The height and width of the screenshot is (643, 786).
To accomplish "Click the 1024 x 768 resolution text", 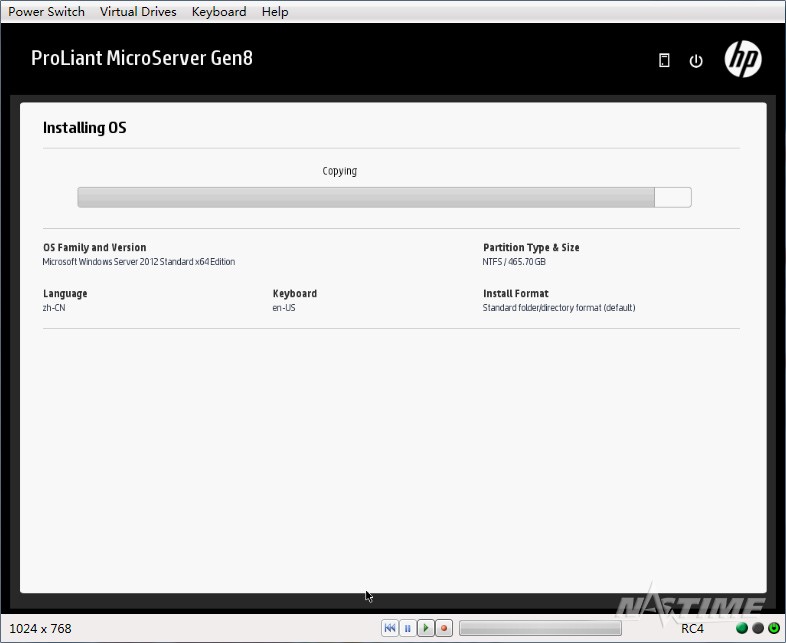I will tap(40, 628).
